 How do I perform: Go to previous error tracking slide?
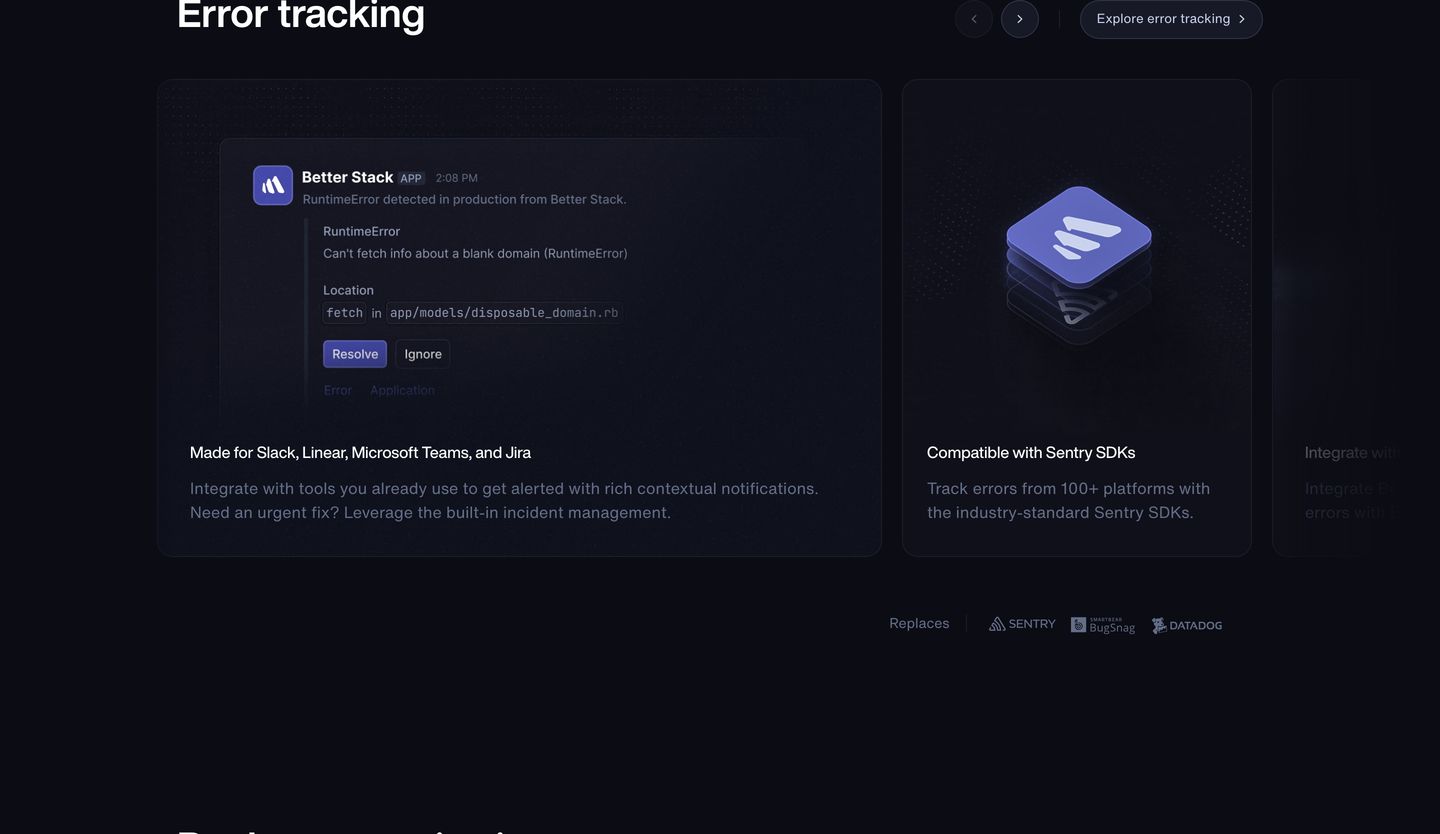(x=974, y=19)
